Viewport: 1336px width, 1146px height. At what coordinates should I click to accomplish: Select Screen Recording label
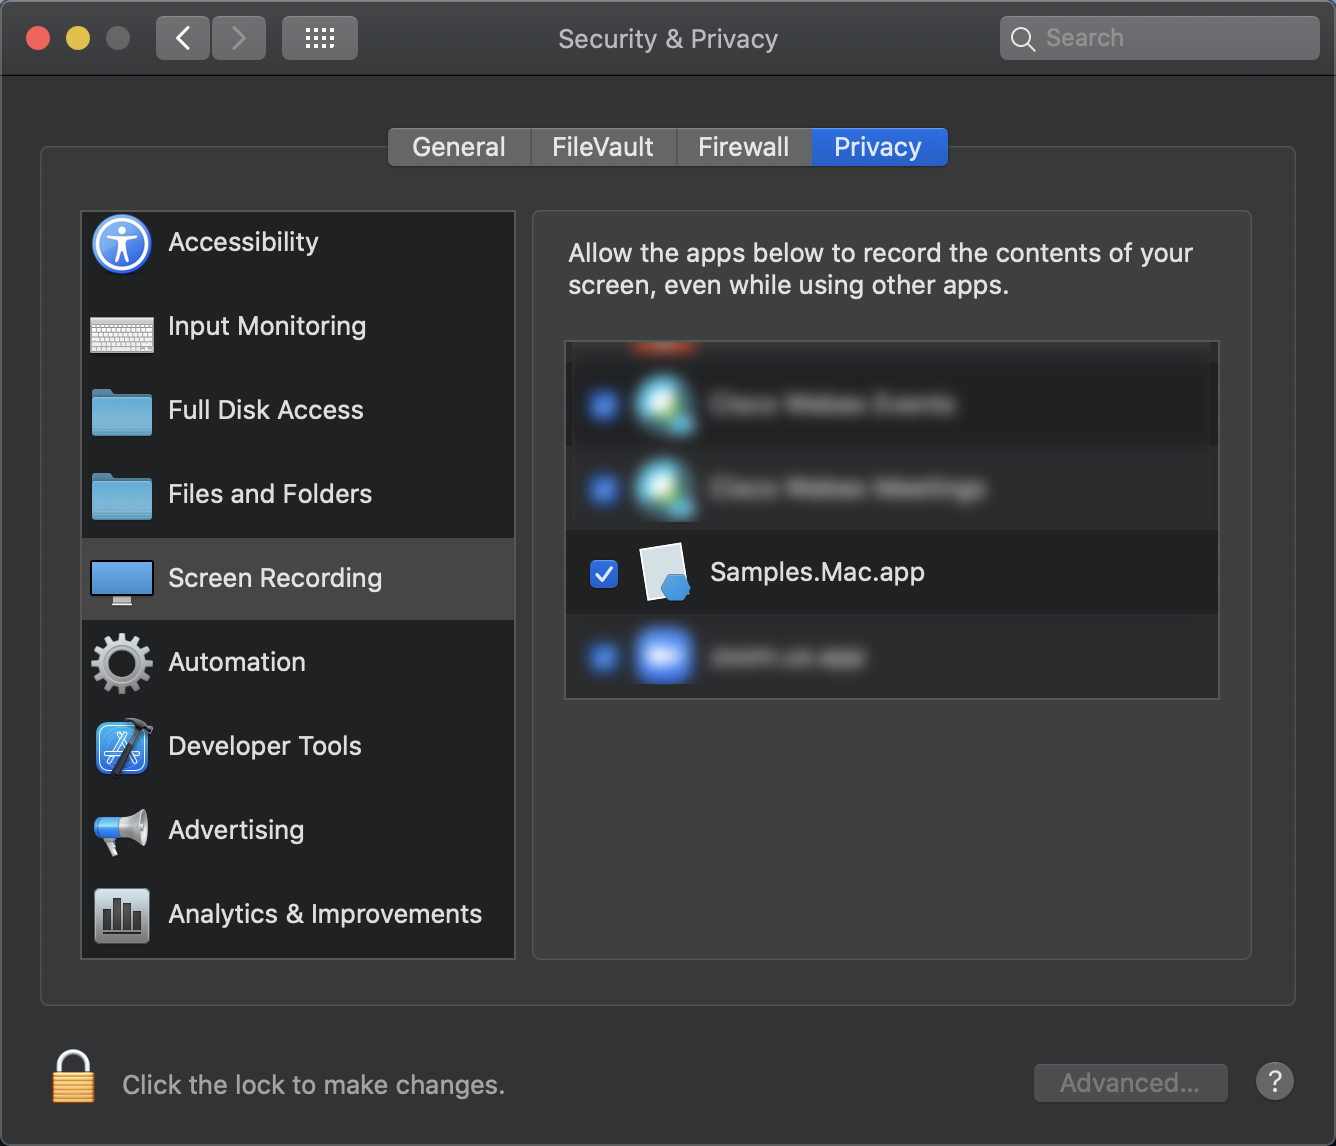coord(275,578)
